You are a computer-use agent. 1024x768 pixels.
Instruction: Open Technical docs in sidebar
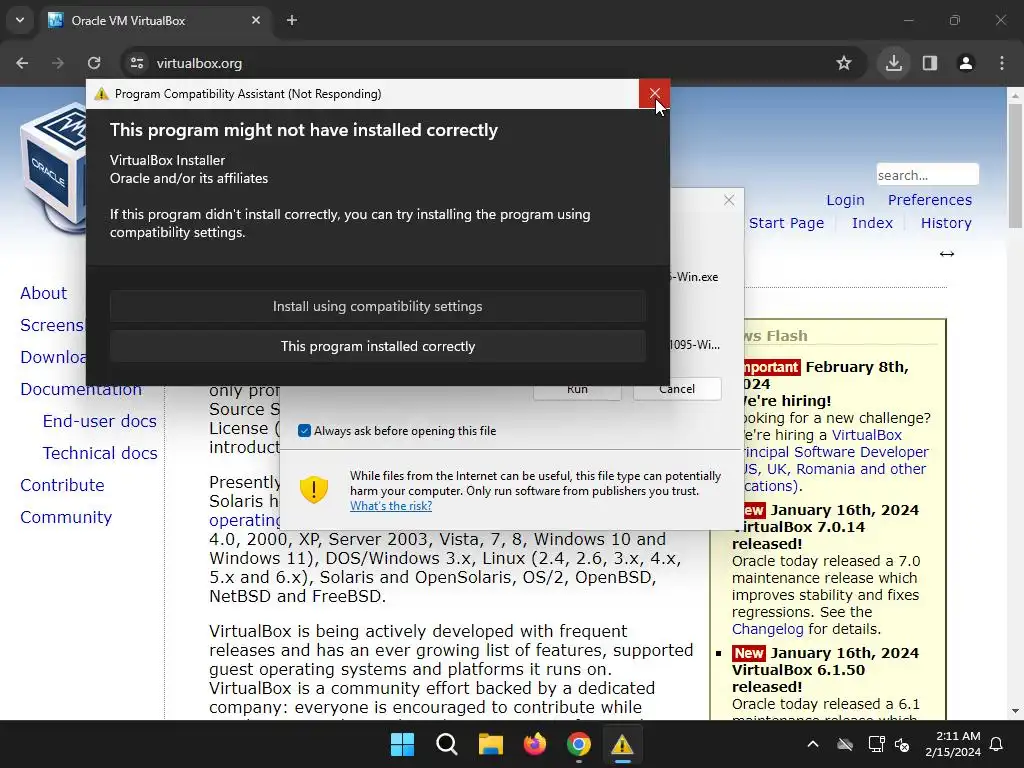coord(100,453)
